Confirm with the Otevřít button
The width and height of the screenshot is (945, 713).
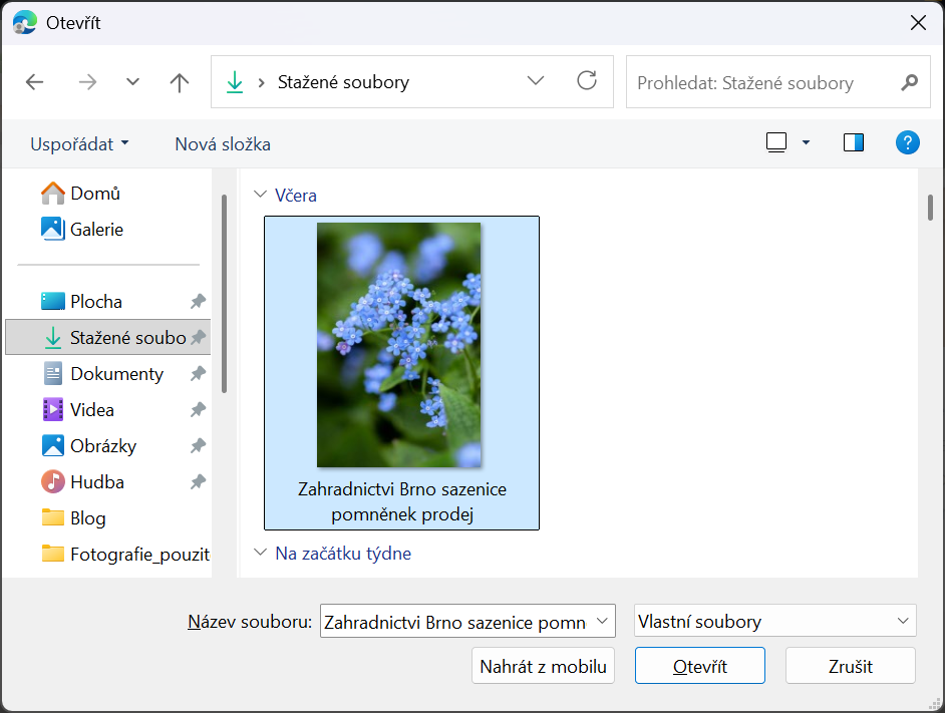(699, 665)
